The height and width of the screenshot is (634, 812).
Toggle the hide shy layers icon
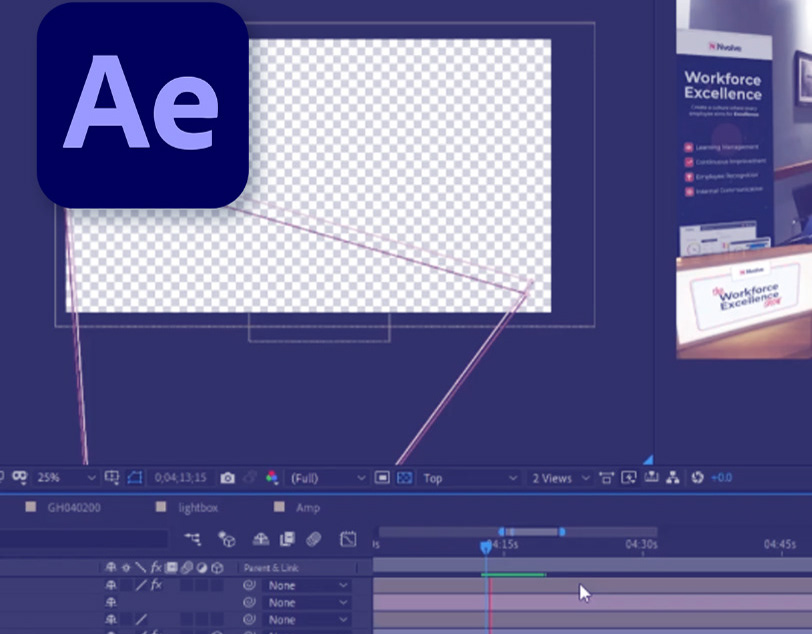coord(260,539)
